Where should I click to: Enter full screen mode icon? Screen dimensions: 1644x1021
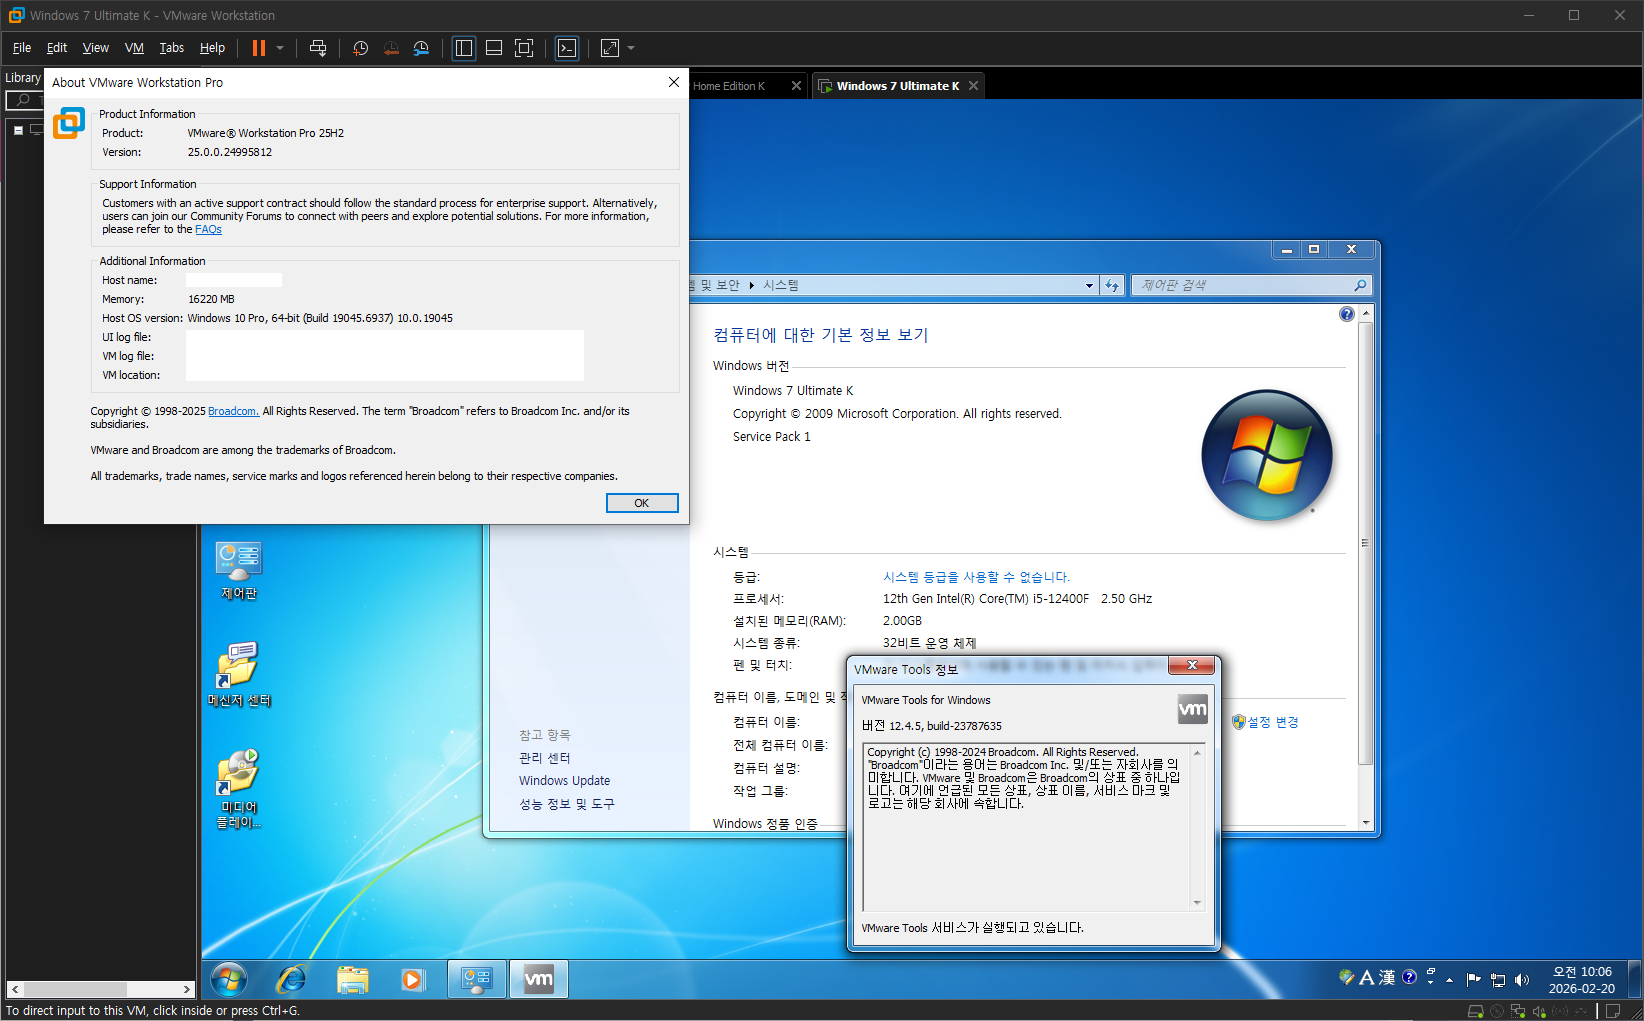[x=524, y=48]
